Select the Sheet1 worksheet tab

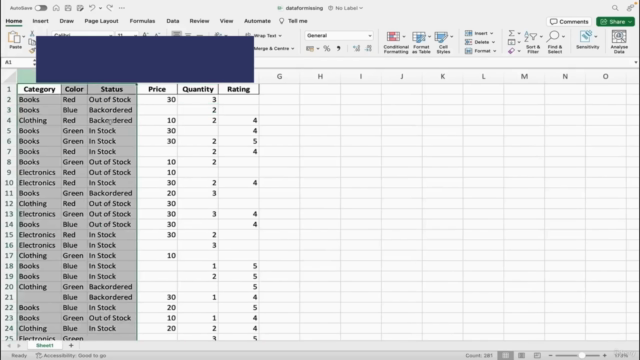[x=45, y=345]
